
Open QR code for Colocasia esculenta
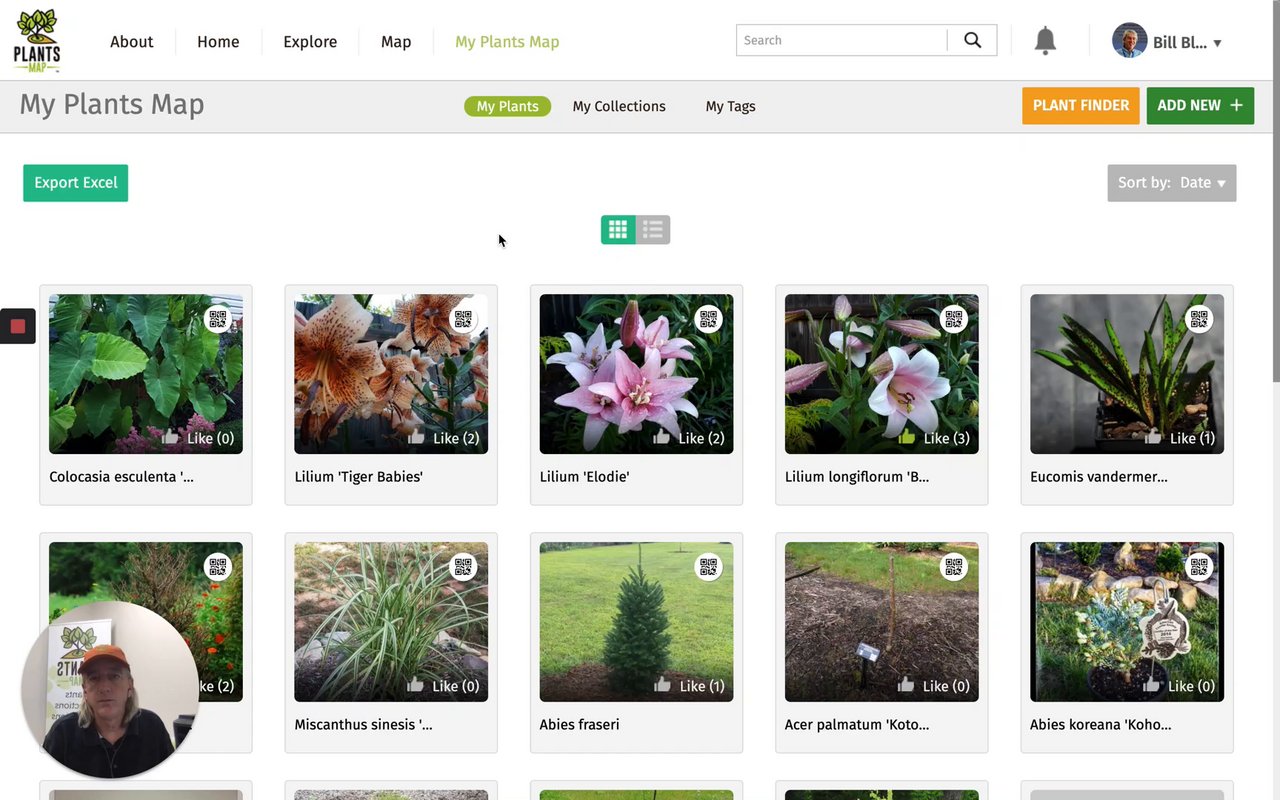(x=218, y=319)
